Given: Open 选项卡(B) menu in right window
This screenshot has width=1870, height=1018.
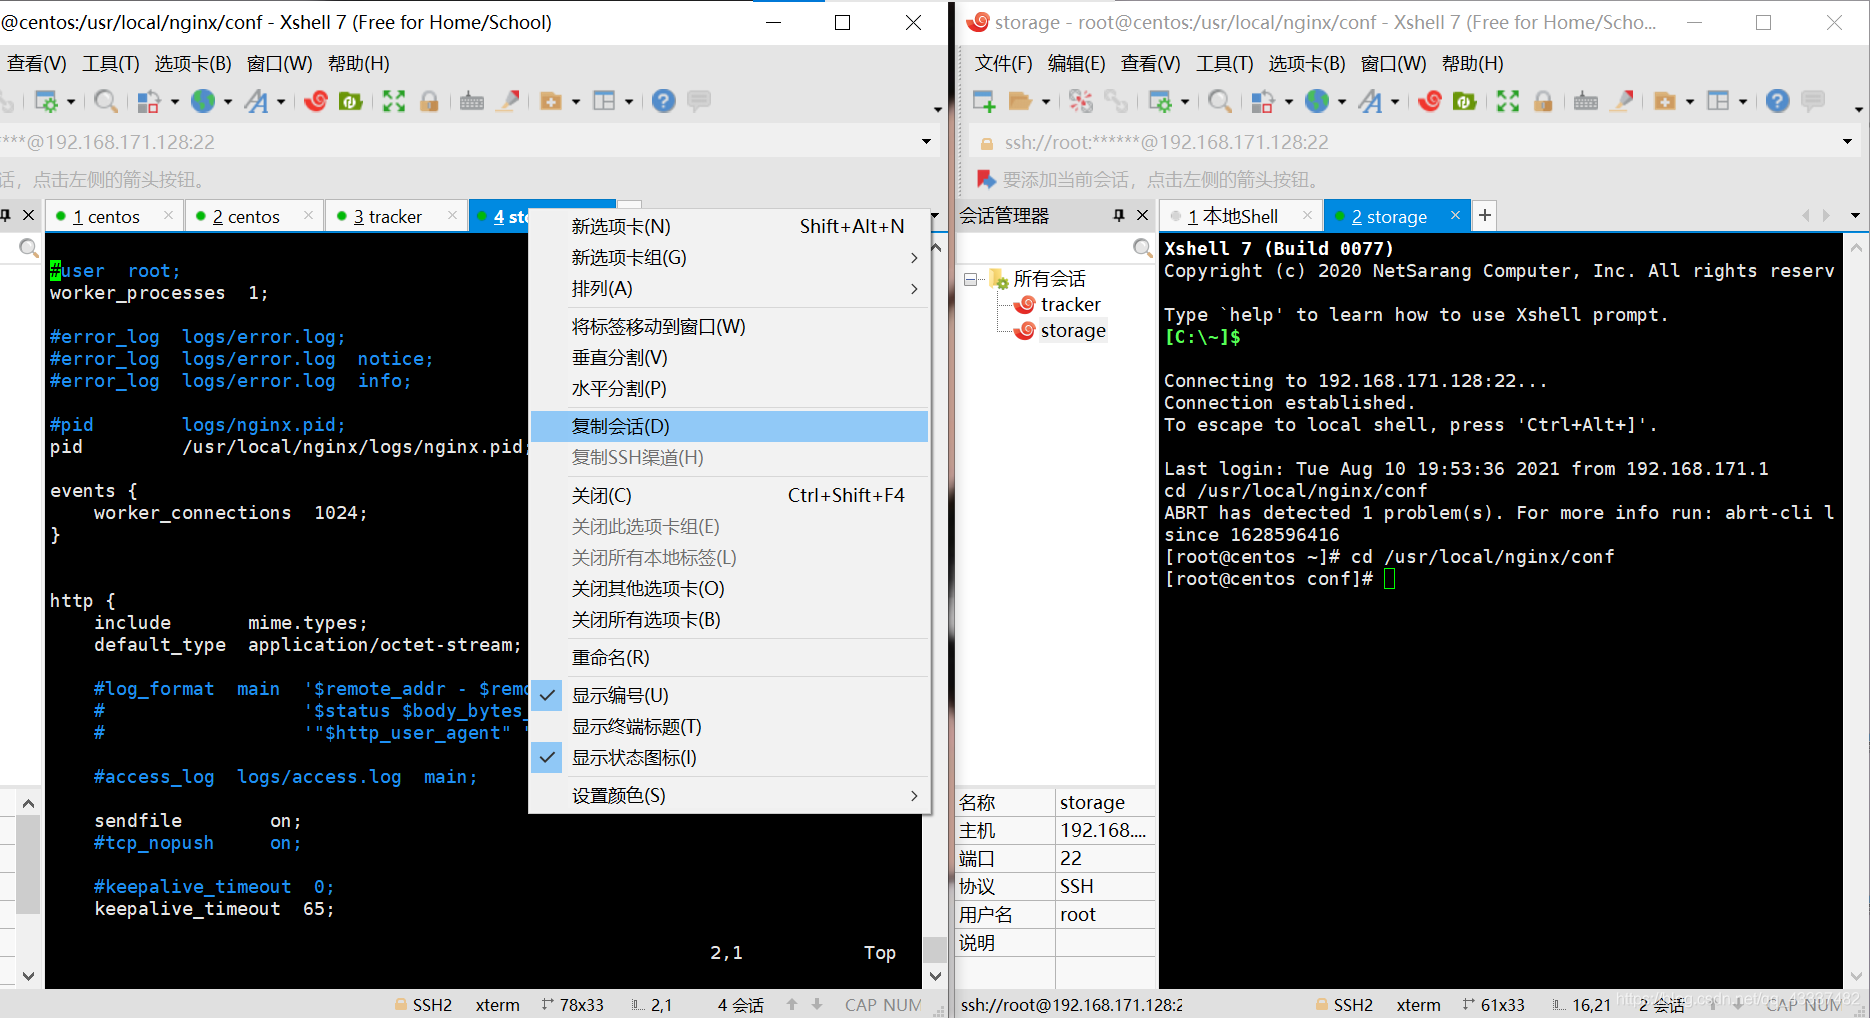Looking at the screenshot, I should [1306, 64].
